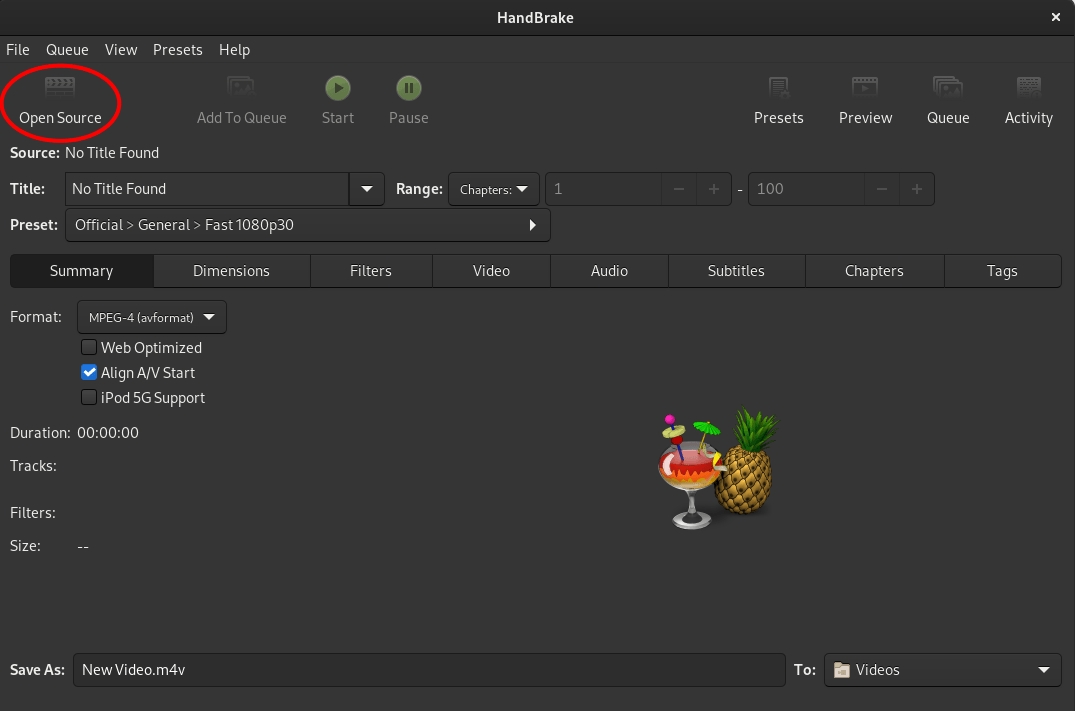This screenshot has width=1075, height=711.
Task: Increment the ending chapter with plus button
Action: [916, 189]
